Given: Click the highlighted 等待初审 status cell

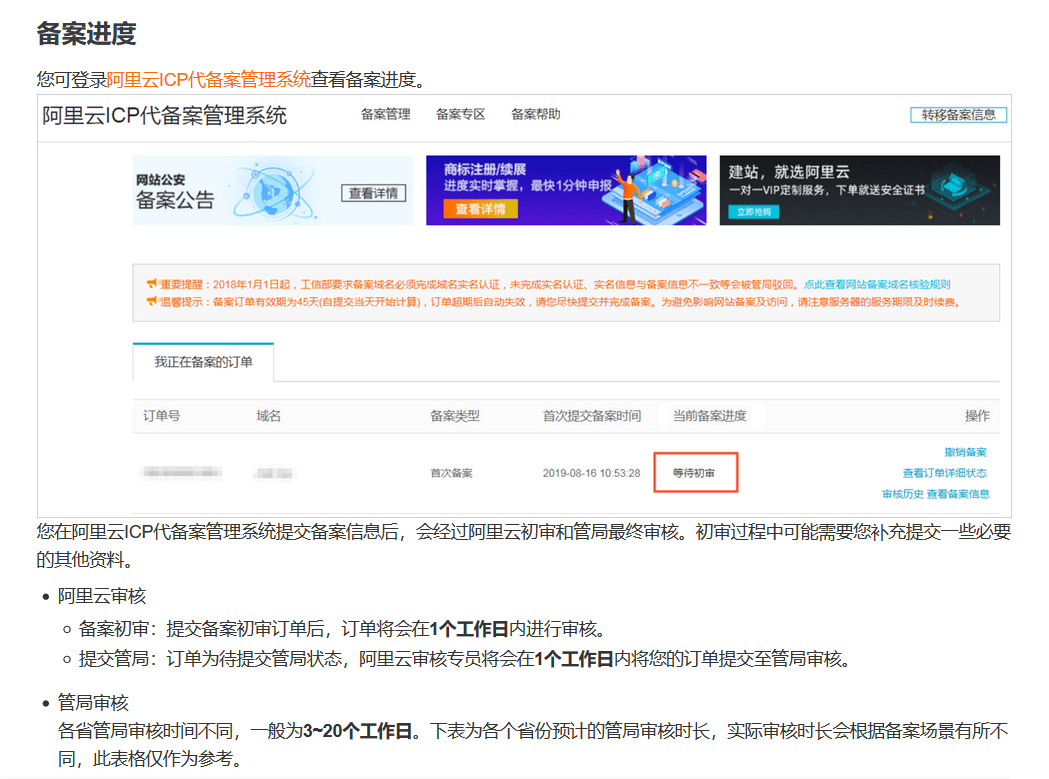Looking at the screenshot, I should click(695, 473).
